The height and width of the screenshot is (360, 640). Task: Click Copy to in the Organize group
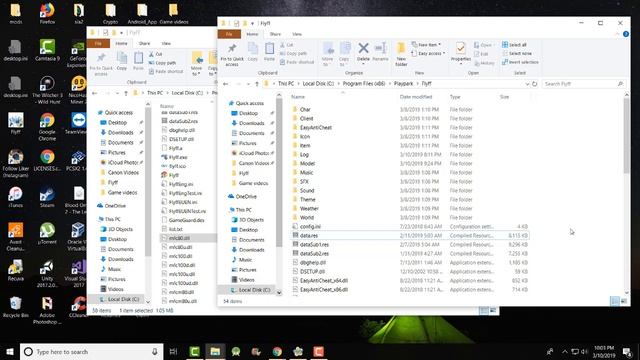point(344,54)
